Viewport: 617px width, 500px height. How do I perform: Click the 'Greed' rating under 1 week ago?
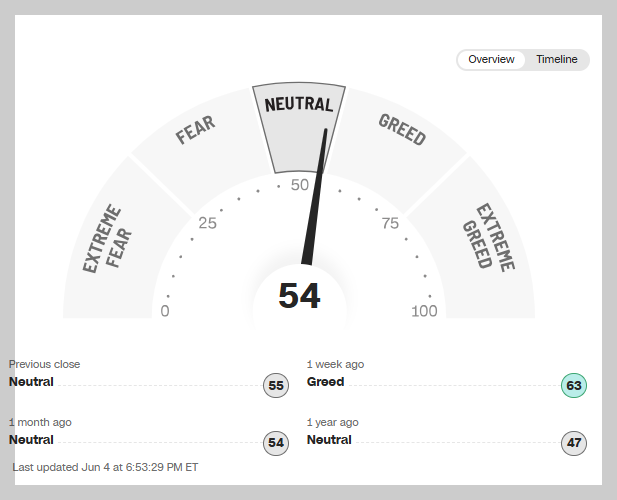pyautogui.click(x=325, y=382)
